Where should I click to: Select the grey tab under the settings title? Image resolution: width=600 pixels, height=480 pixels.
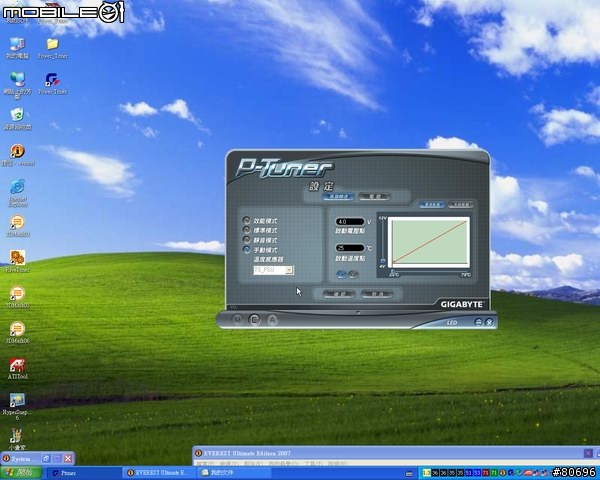[x=375, y=196]
